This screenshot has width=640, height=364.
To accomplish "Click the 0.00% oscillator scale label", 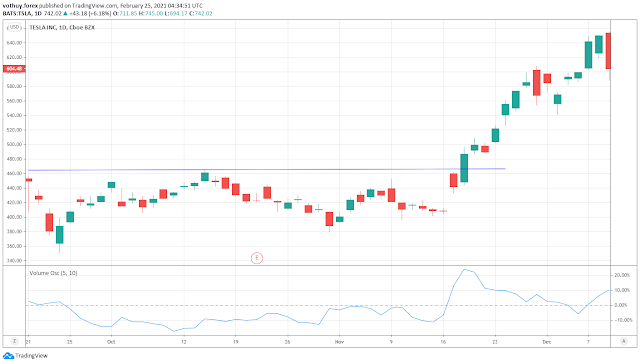I will (x=621, y=305).
